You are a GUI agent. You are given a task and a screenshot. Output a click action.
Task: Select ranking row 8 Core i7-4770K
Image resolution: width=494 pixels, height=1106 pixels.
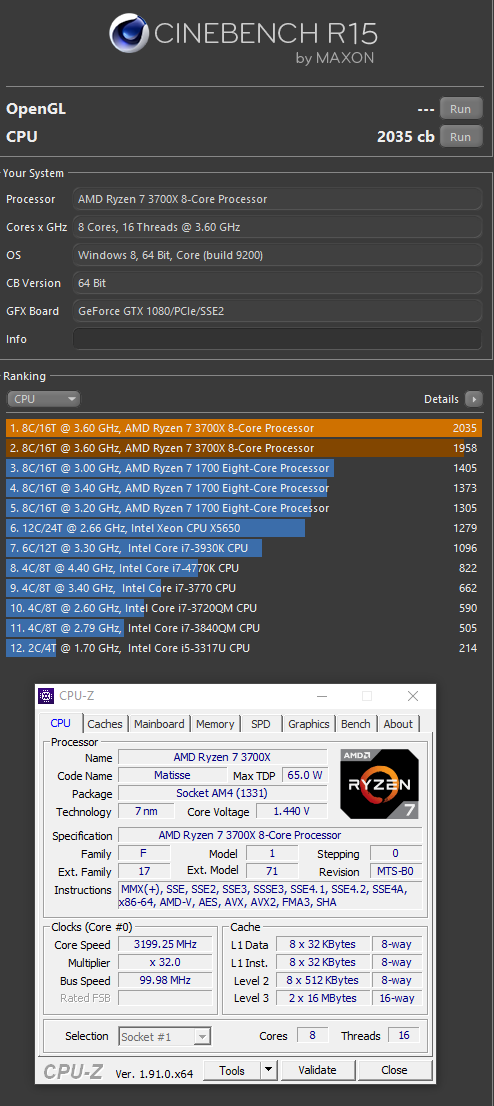[x=244, y=568]
